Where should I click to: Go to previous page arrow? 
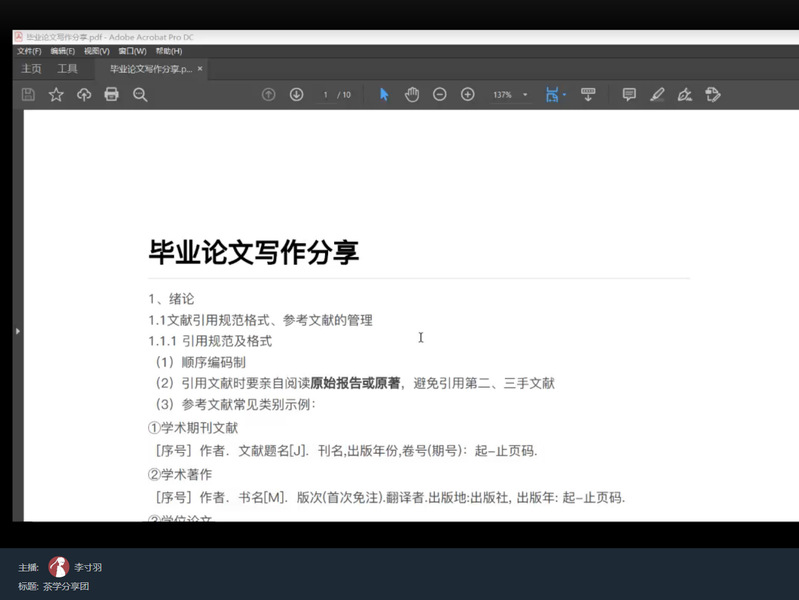coord(269,94)
